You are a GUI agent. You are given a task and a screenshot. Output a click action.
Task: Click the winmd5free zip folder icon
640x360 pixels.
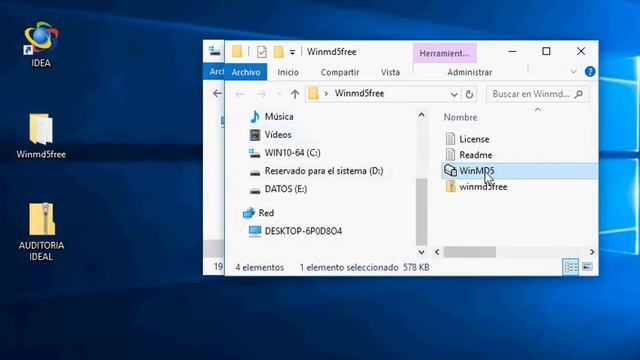tap(450, 187)
